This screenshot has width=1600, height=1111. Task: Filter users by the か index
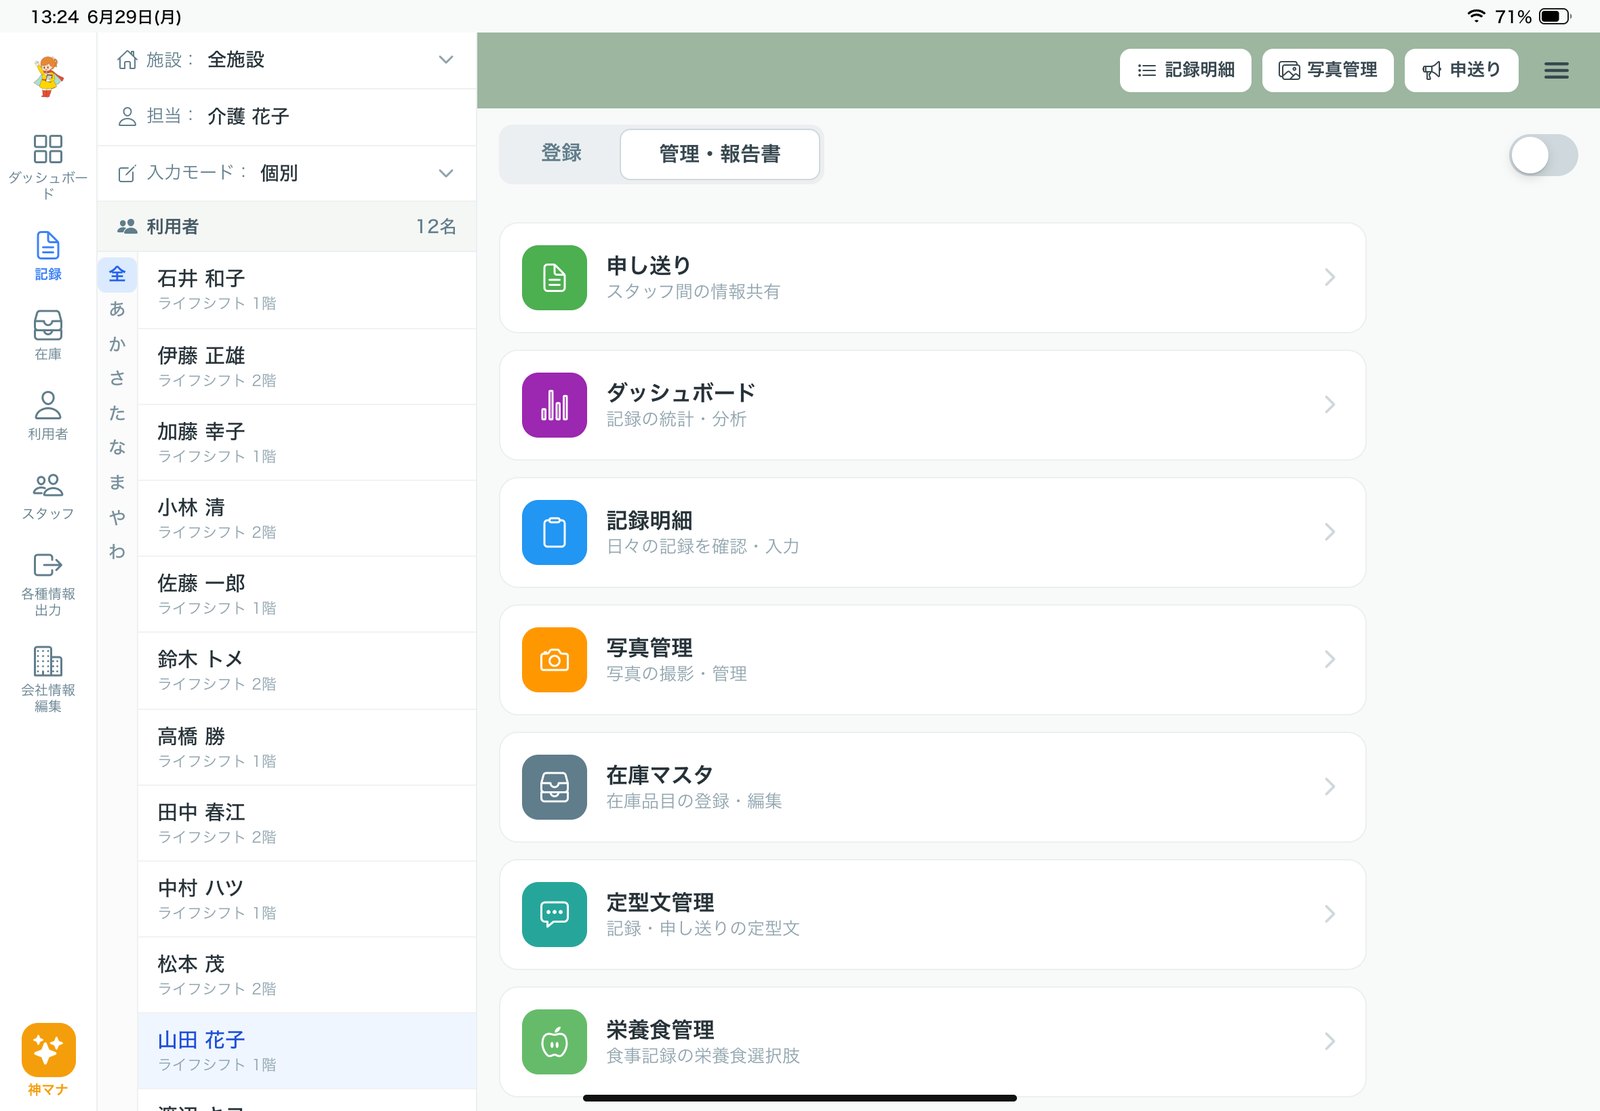[x=117, y=344]
